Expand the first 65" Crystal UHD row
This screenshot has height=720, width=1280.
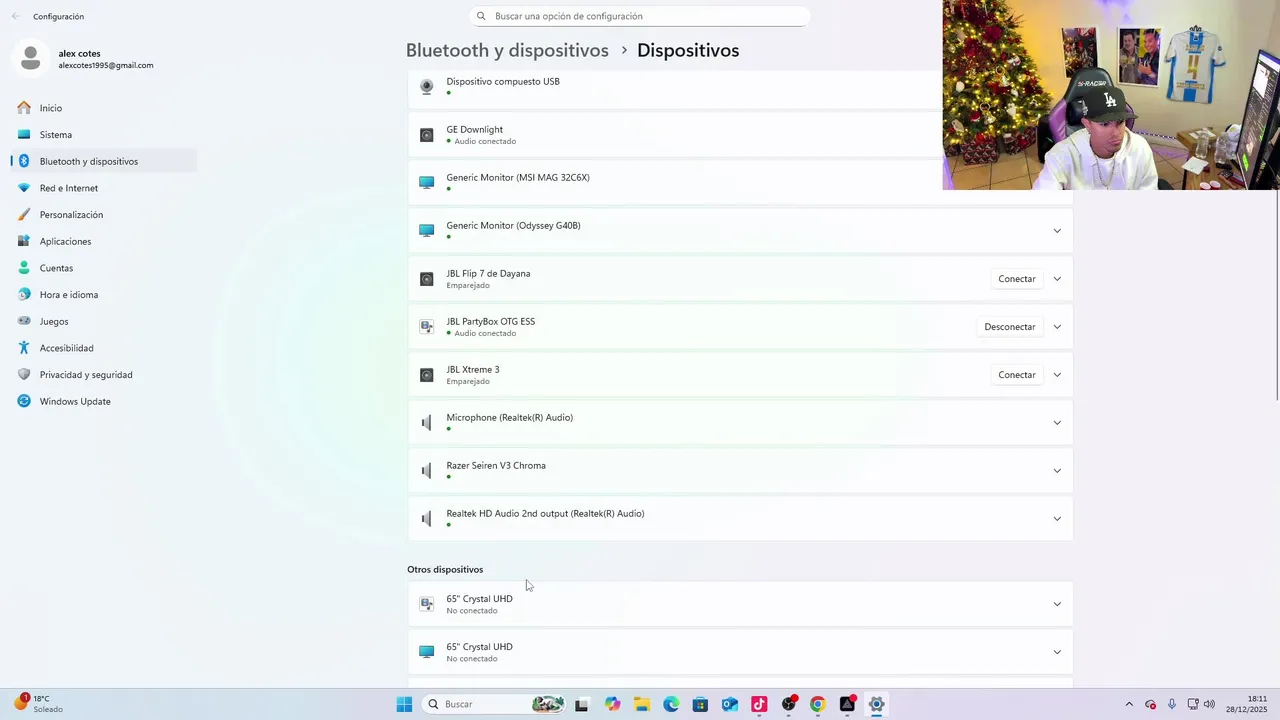click(x=1057, y=604)
